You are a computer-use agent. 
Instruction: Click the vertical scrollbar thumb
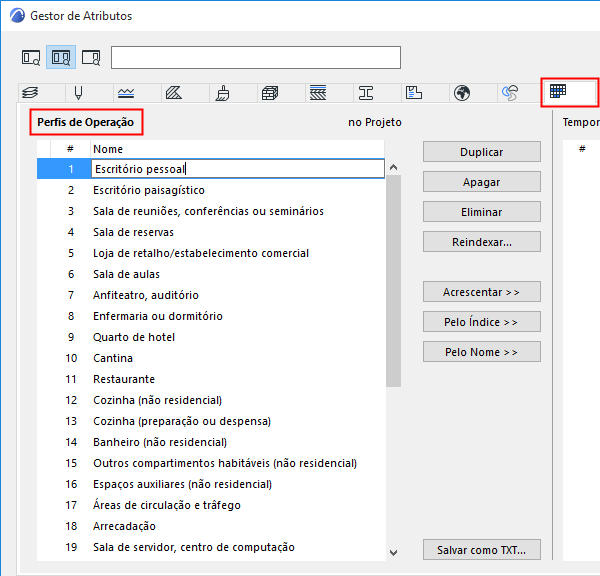(x=393, y=281)
